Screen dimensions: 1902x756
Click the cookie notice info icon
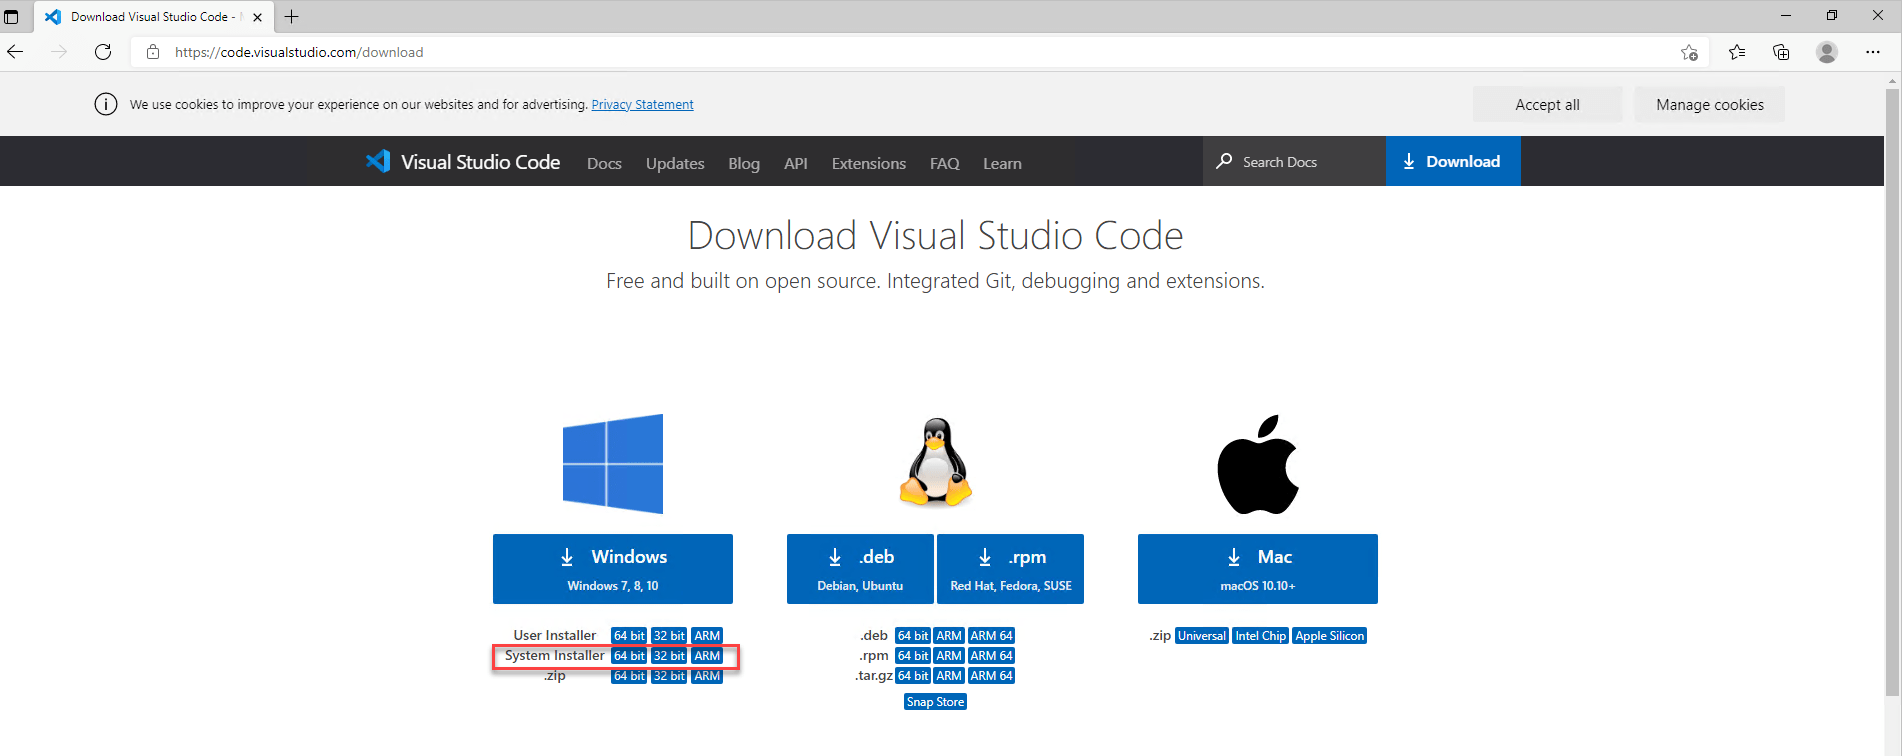coord(106,104)
